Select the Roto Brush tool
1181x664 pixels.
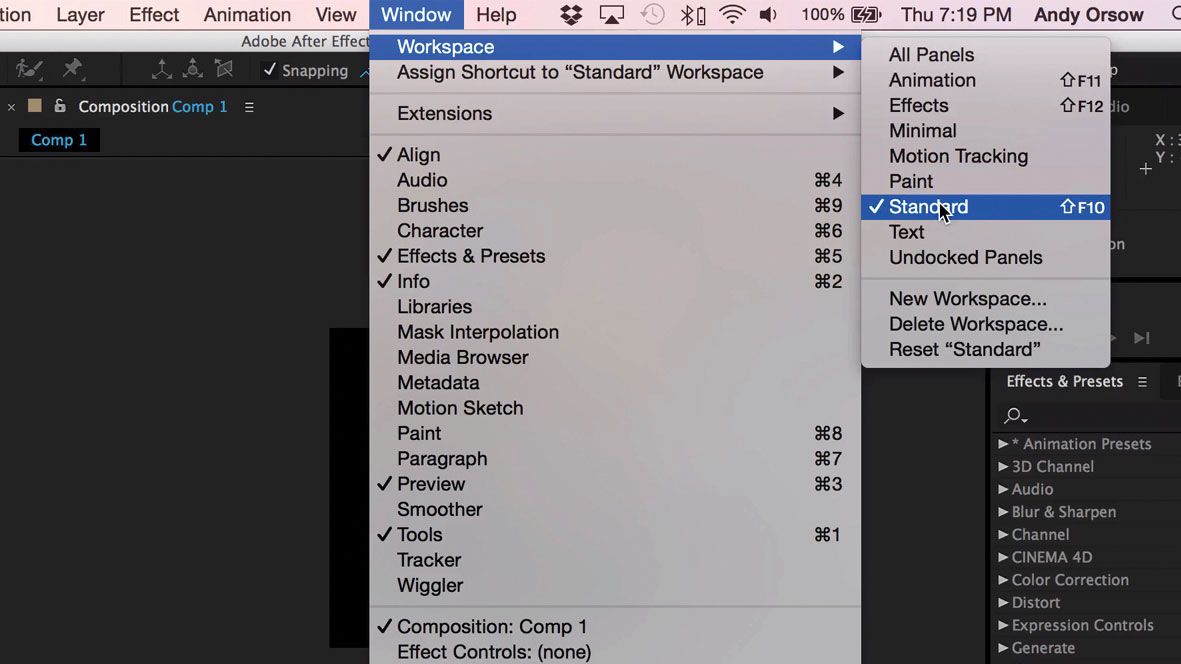(29, 69)
